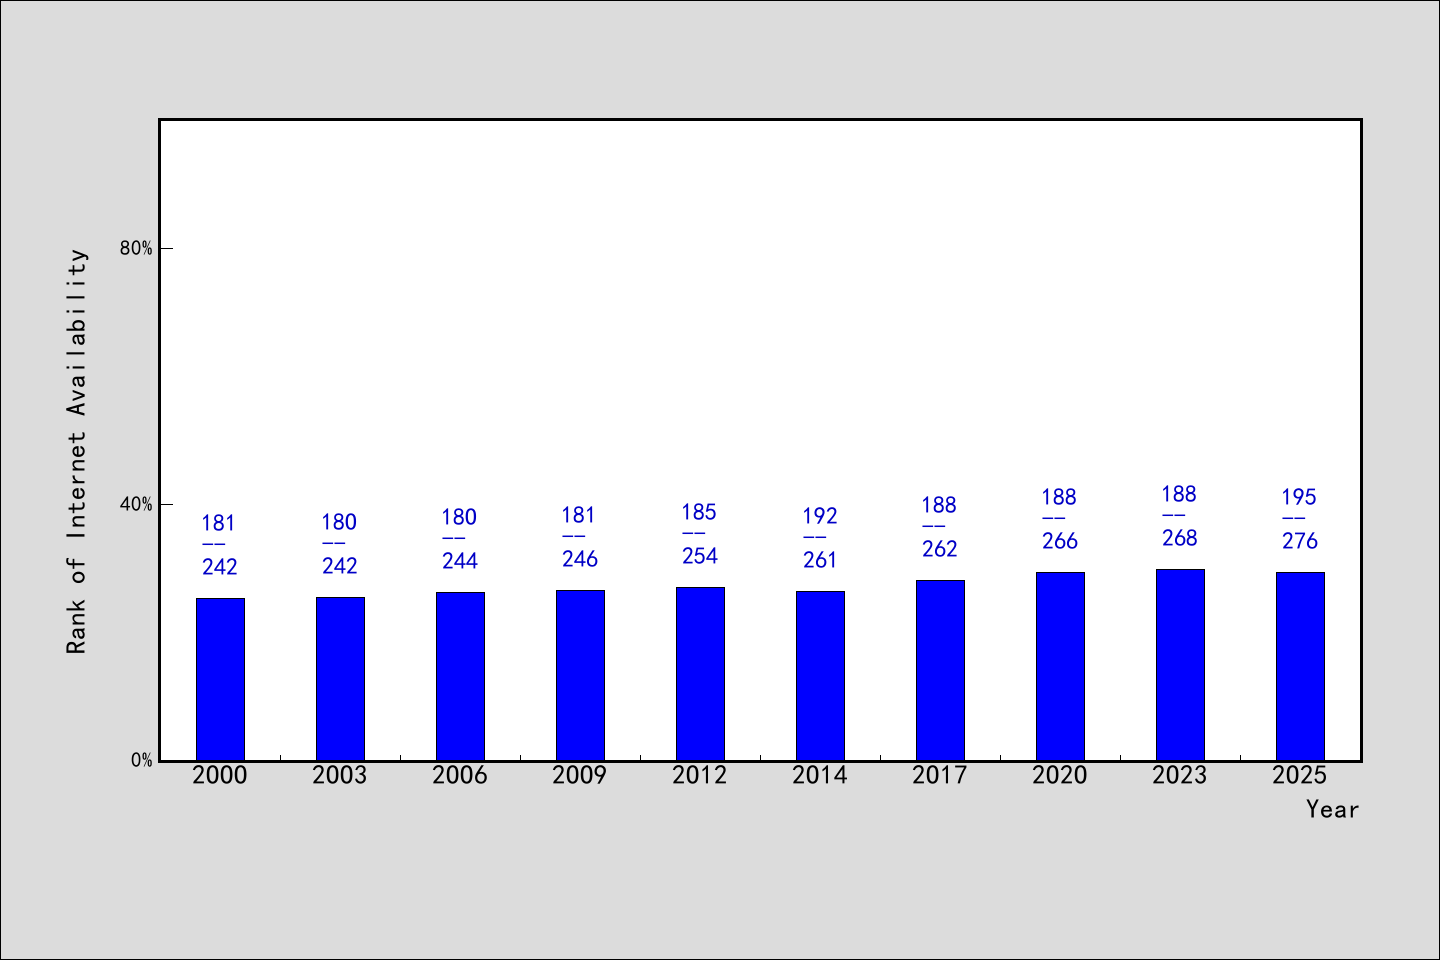Click the x-axis label 2023
The width and height of the screenshot is (1440, 960).
pos(1180,775)
